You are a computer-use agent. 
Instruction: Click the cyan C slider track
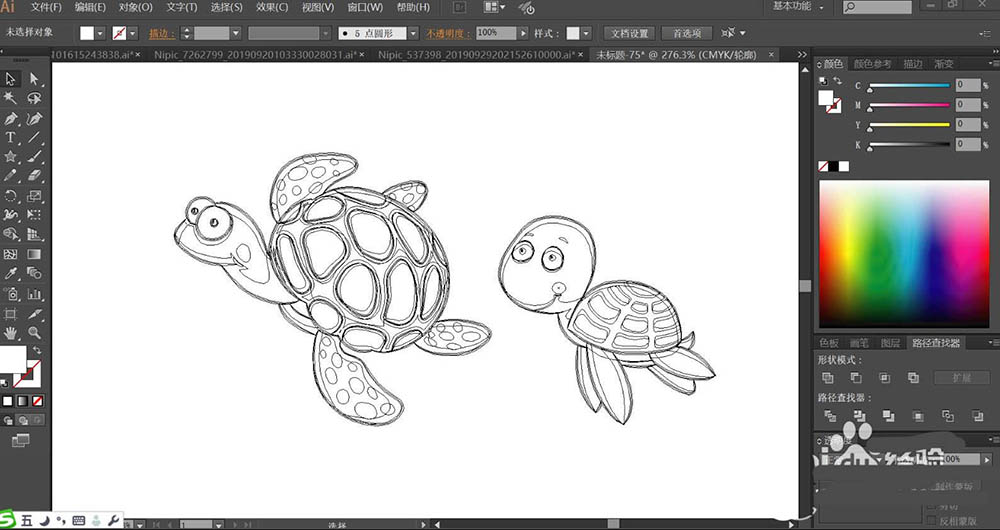(909, 85)
